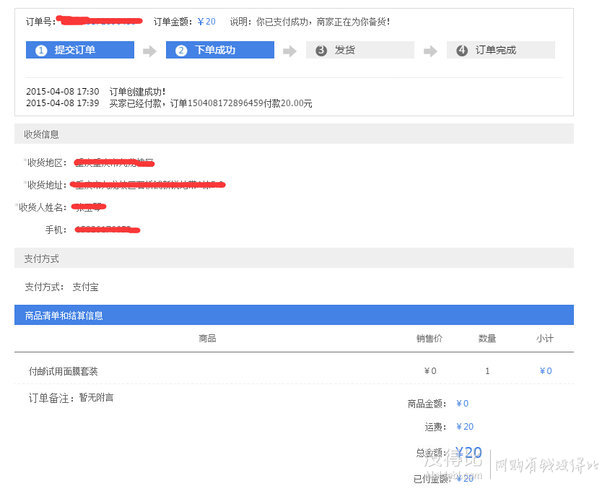Image resolution: width=610 pixels, height=499 pixels.
Task: Click the order amount ¥20 at top
Action: click(206, 21)
